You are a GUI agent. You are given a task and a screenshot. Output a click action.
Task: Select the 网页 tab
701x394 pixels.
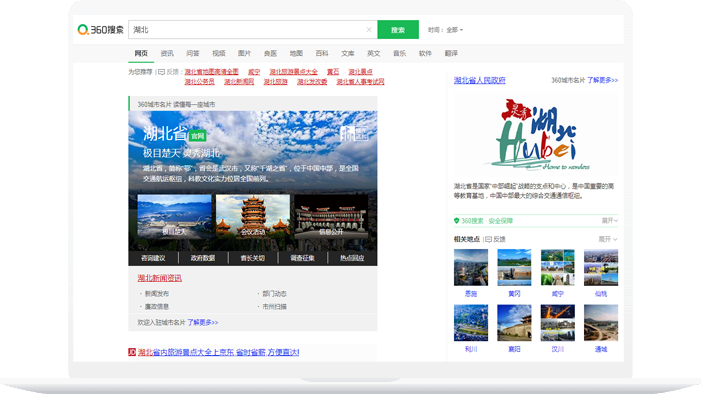(141, 53)
